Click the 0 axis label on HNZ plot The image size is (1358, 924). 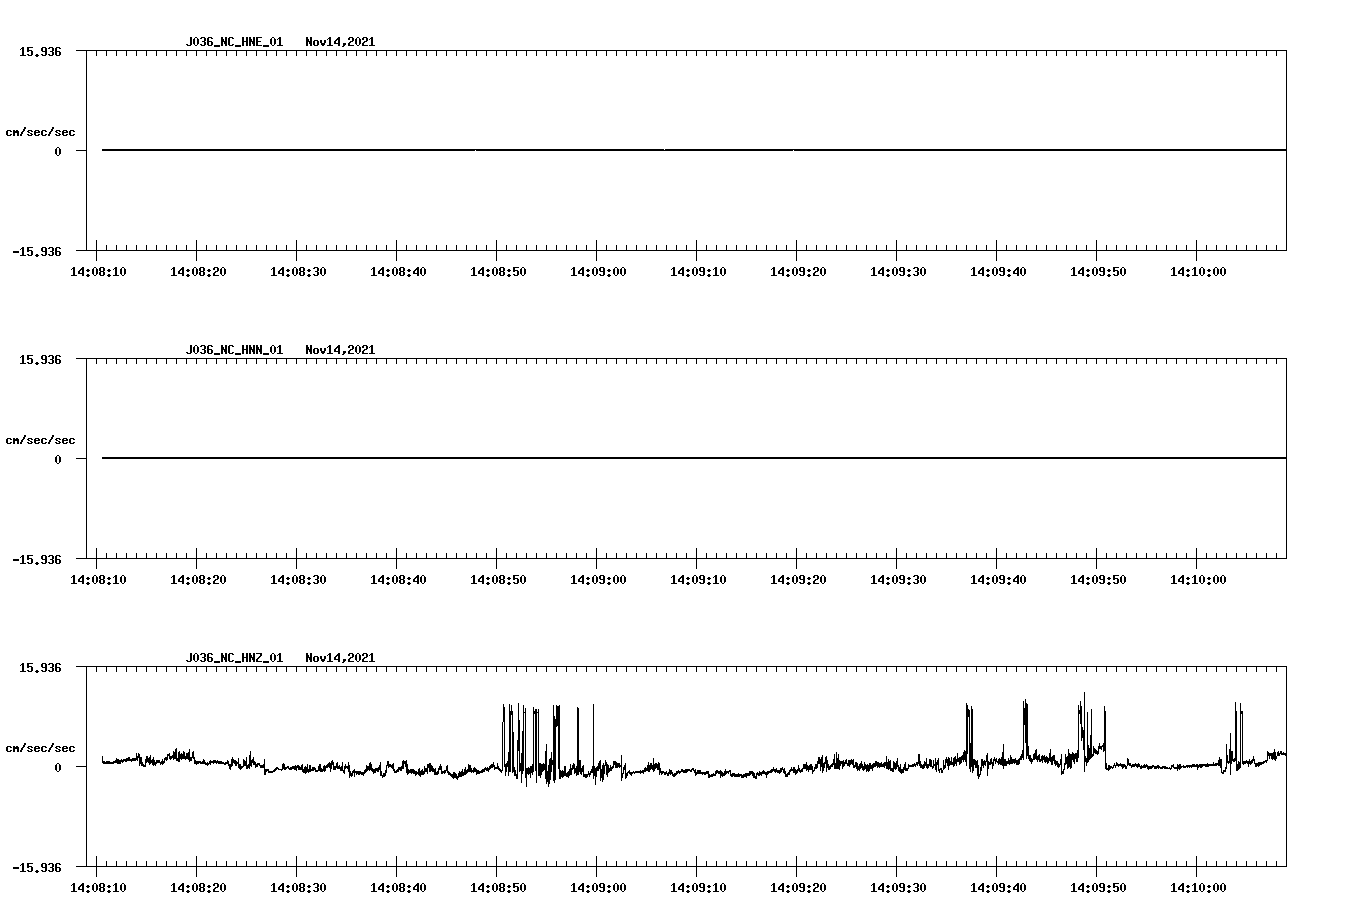point(58,767)
